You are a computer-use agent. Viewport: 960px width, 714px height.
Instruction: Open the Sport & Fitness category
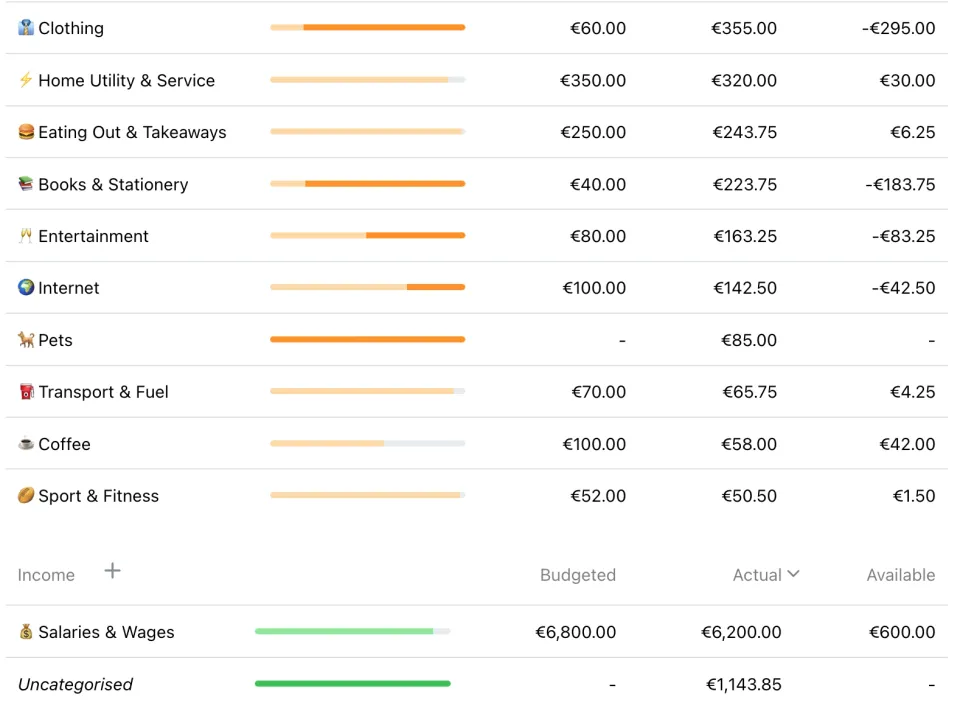pos(476,495)
